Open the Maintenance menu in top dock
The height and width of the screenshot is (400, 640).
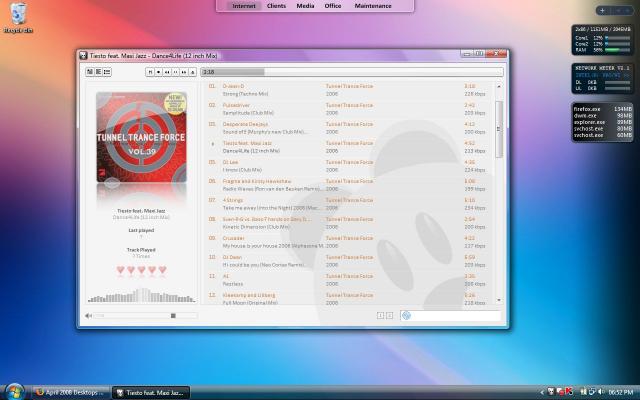click(373, 6)
